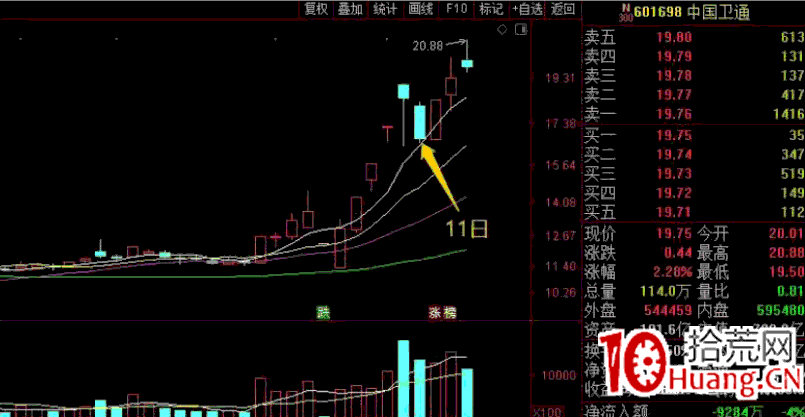
Task: Click 卖一 volume 1416
Action: [x=789, y=114]
